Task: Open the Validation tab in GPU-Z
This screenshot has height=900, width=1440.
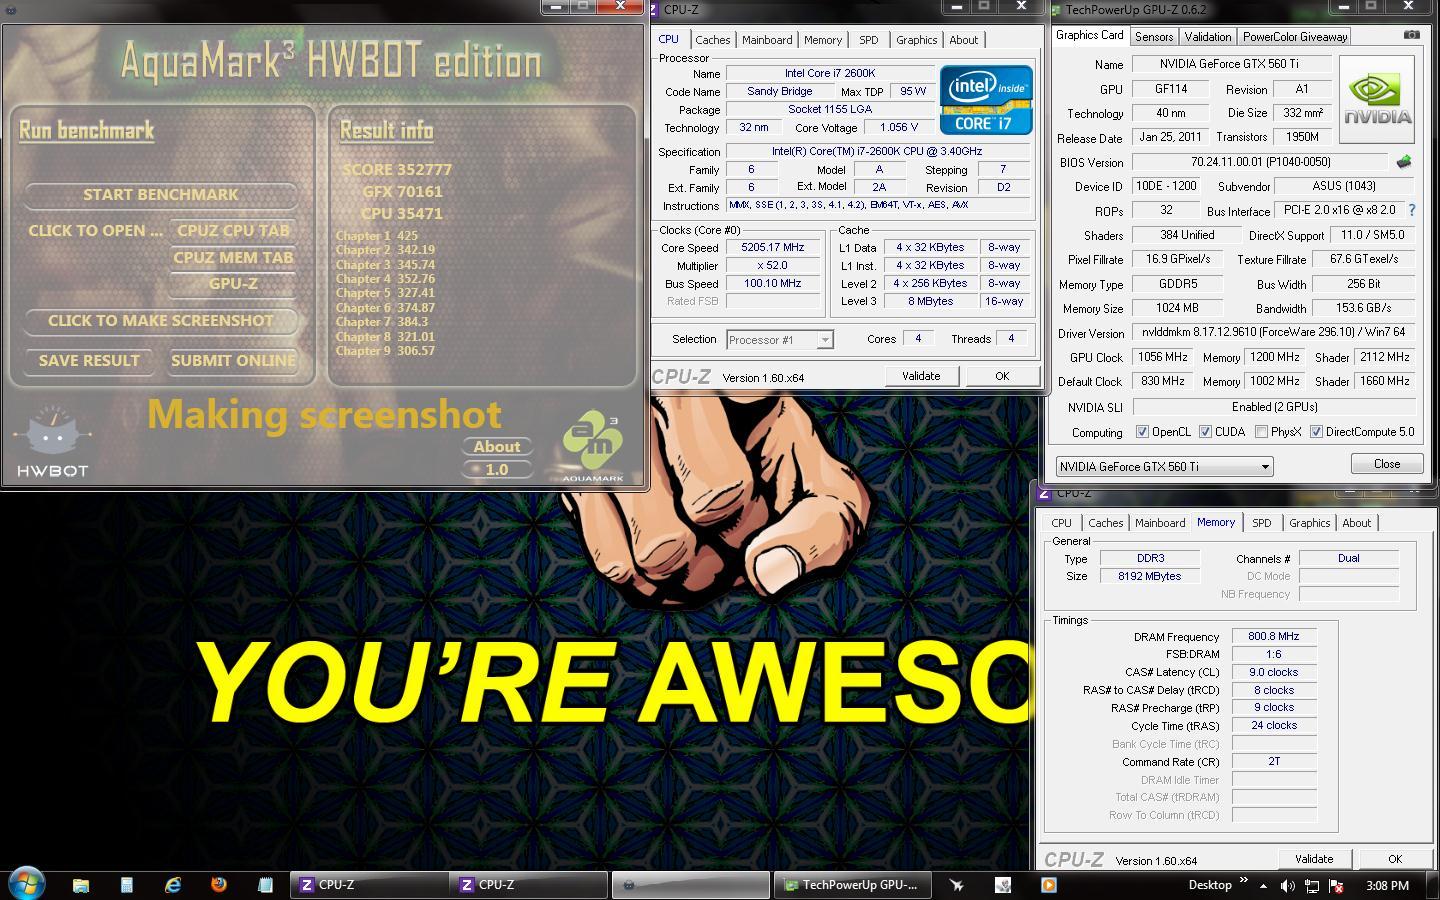Action: 1207,36
